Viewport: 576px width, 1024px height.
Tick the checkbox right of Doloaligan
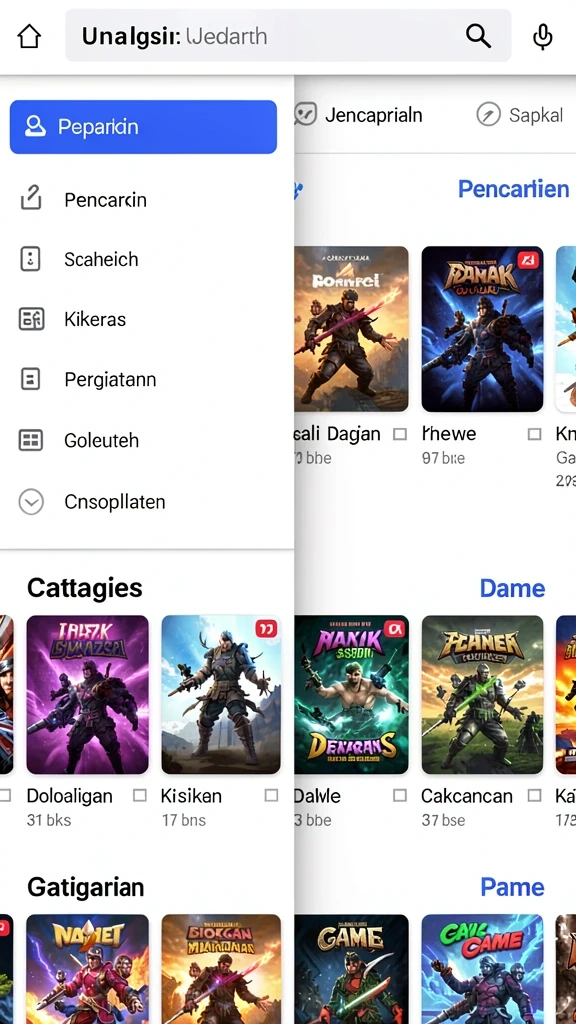tap(139, 795)
